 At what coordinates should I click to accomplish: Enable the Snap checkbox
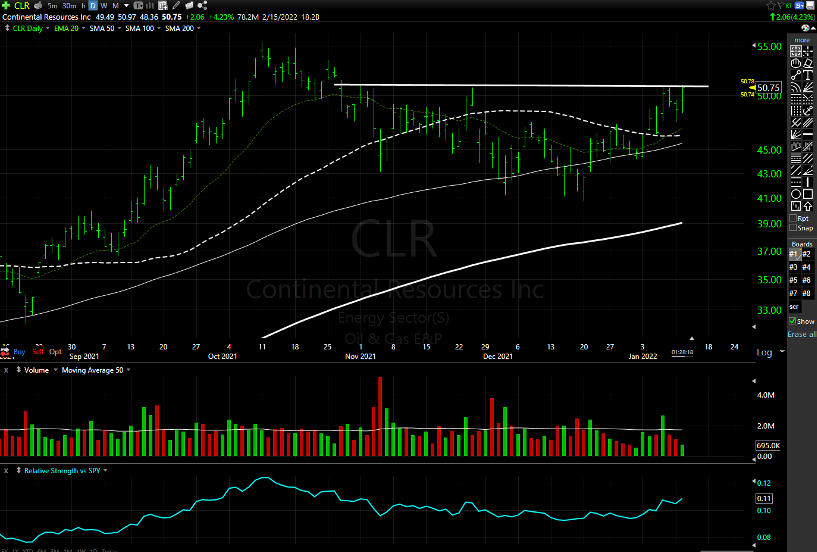(x=793, y=229)
